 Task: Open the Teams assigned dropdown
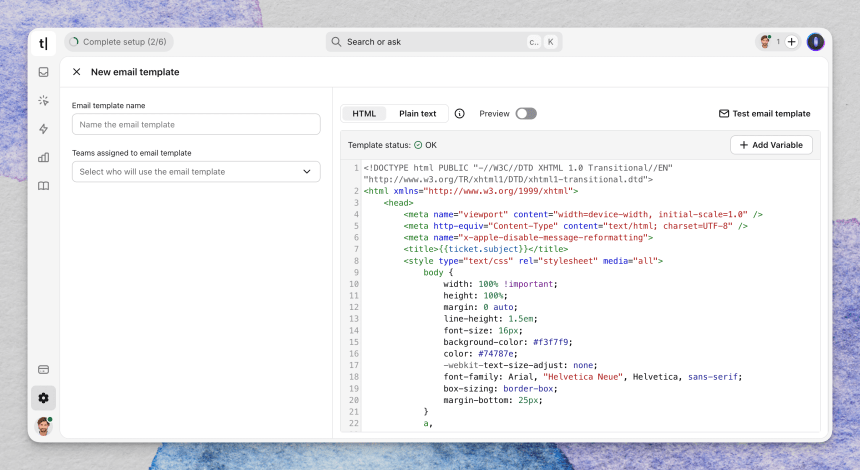196,172
